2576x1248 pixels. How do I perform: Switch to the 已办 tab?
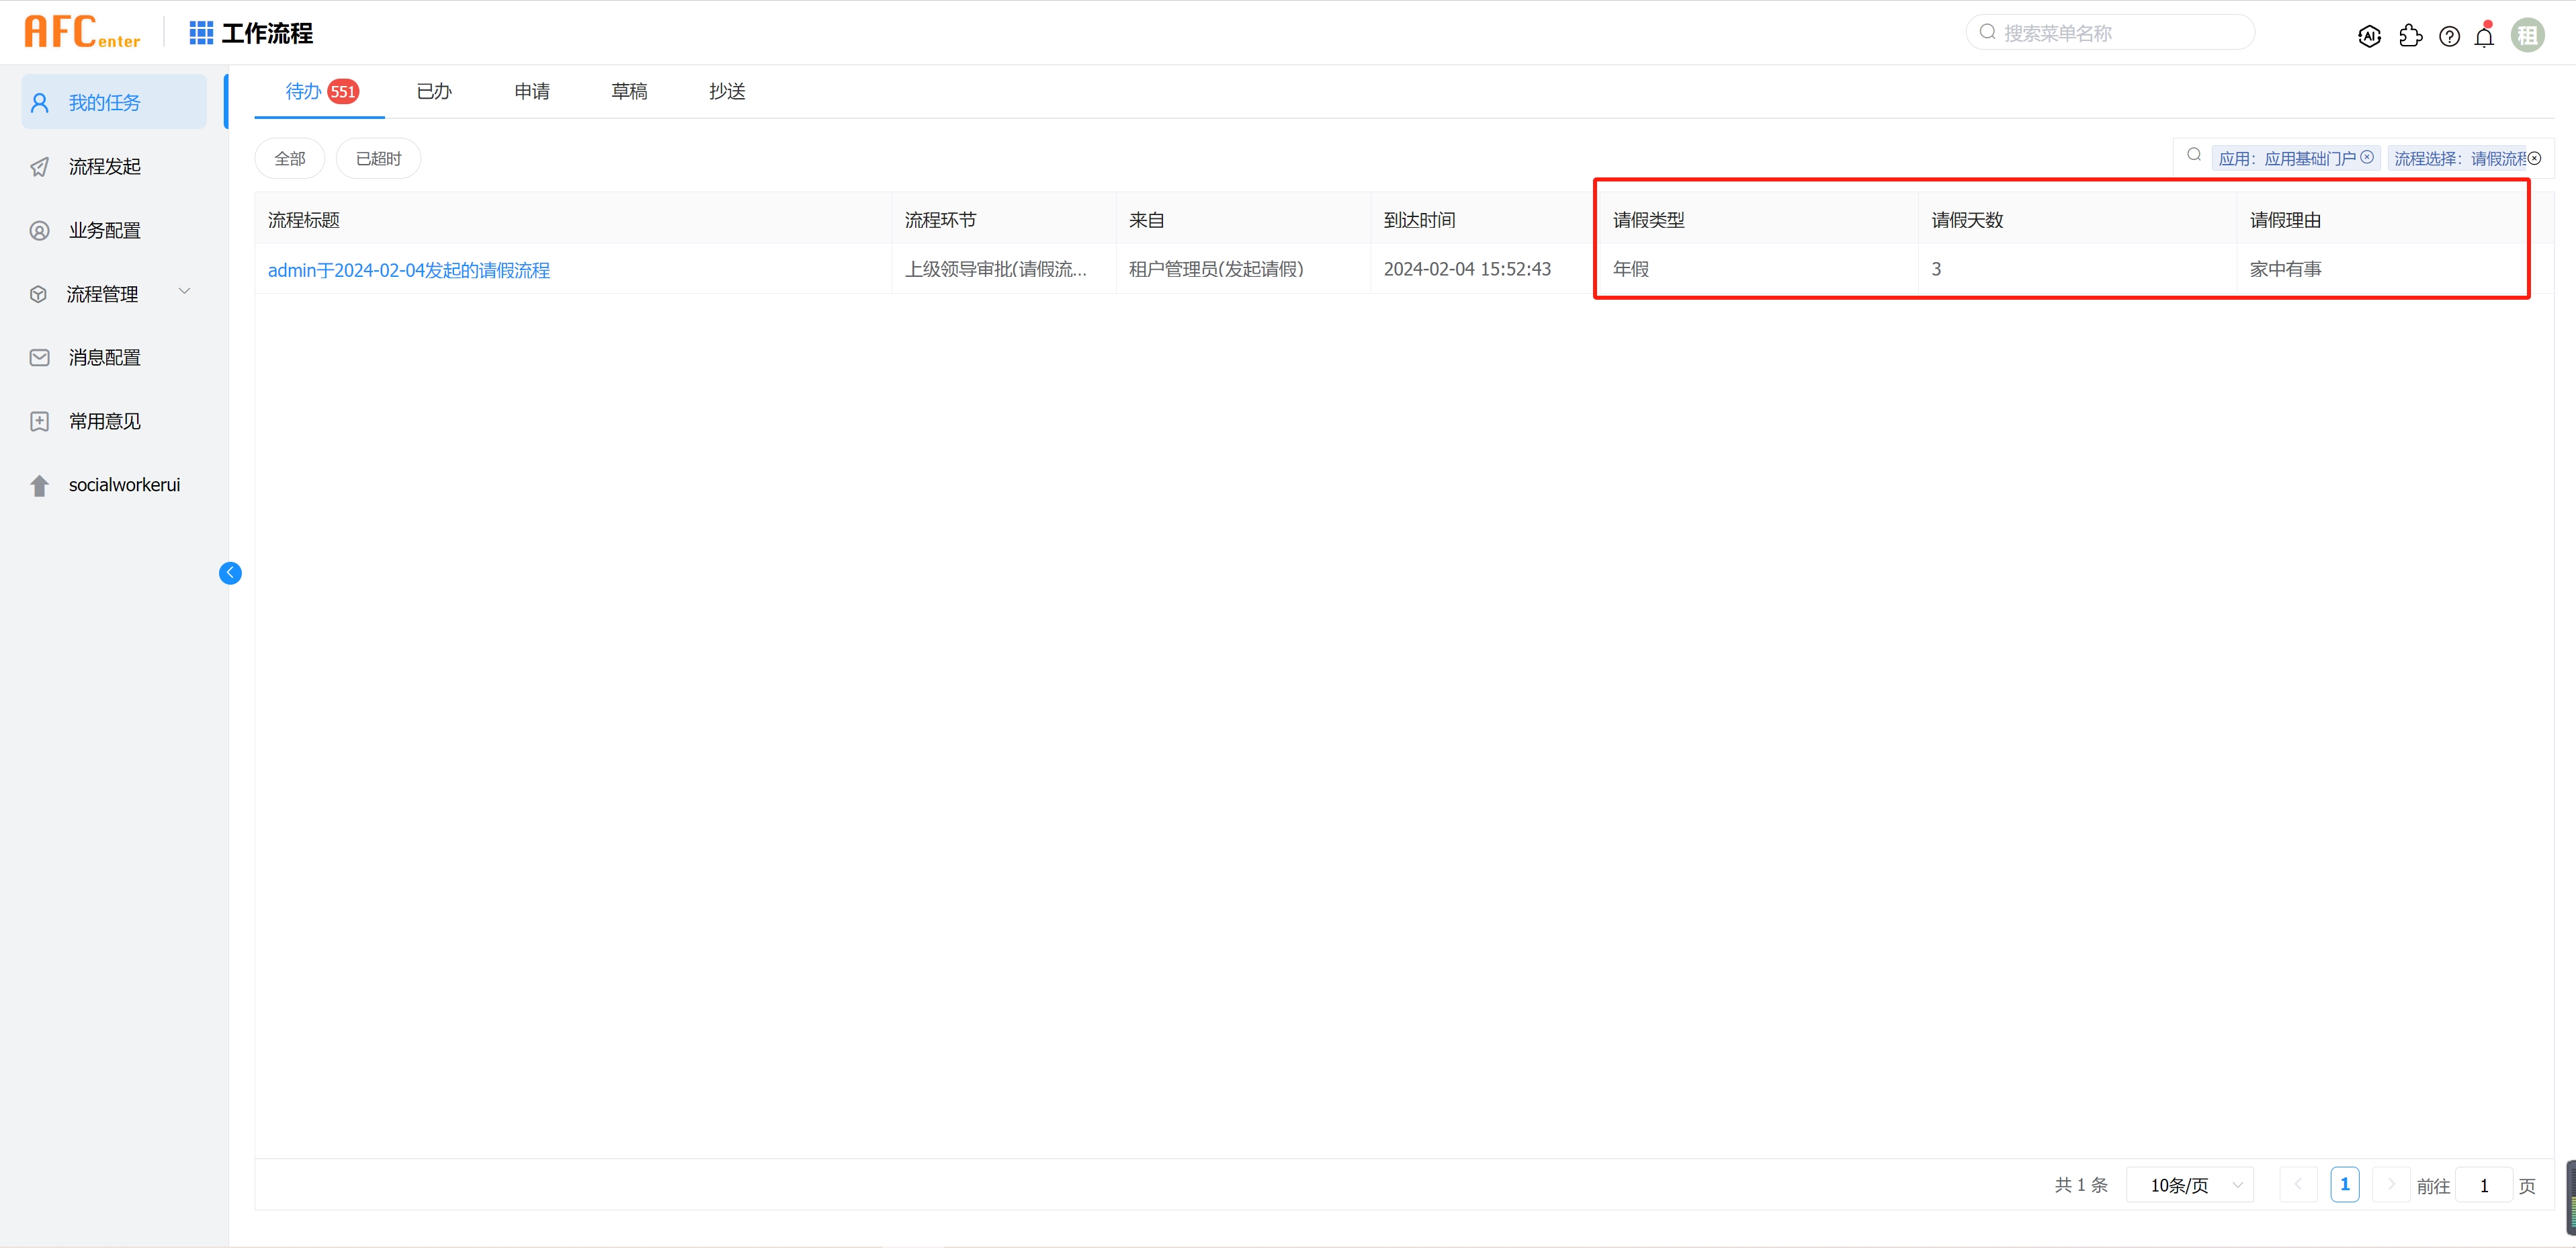click(x=434, y=91)
